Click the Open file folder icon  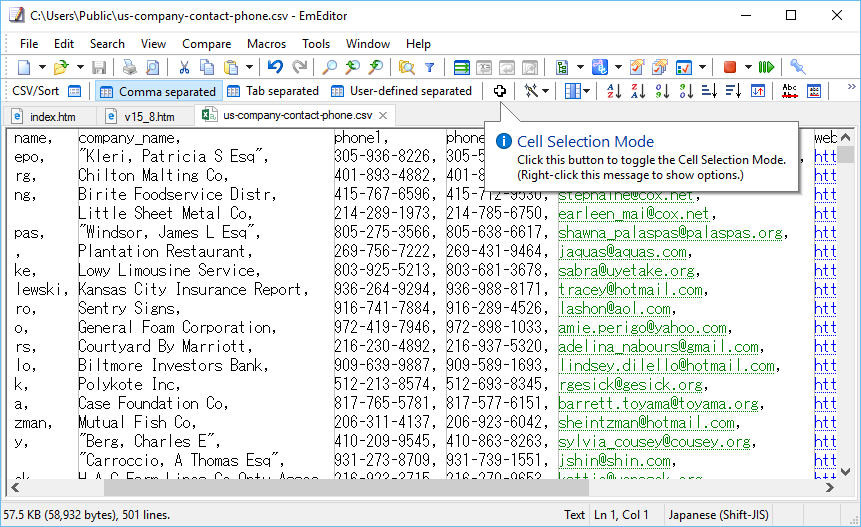[x=61, y=68]
